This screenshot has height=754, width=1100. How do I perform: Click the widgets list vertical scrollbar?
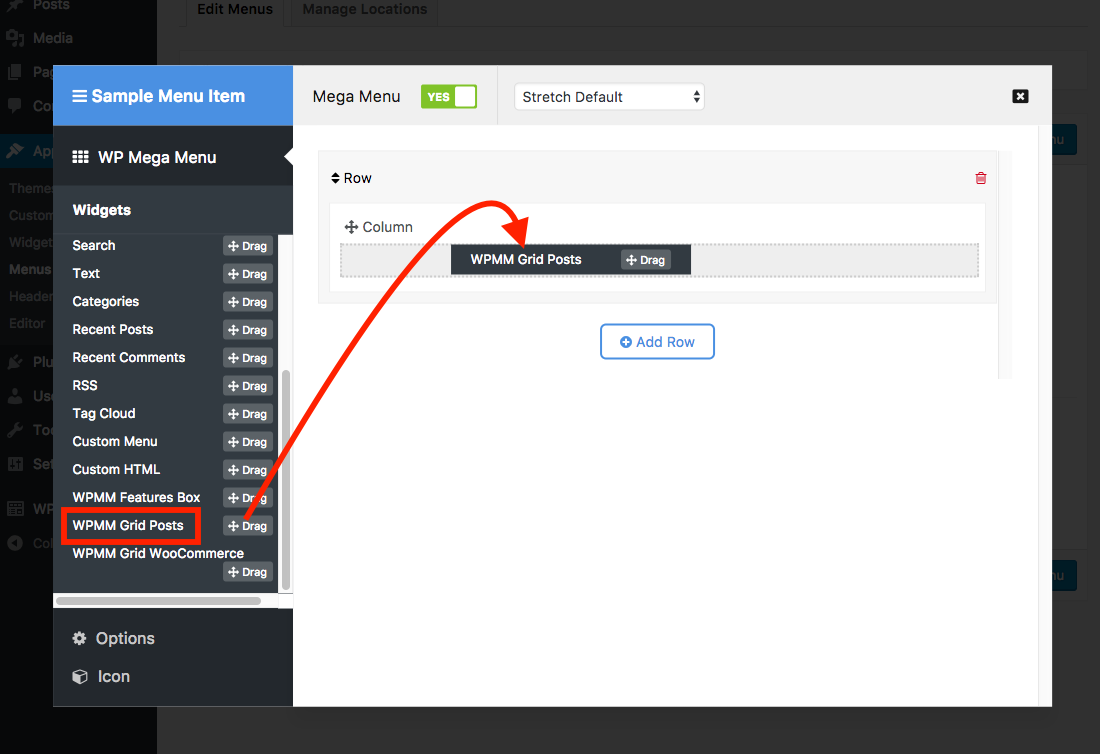[286, 480]
